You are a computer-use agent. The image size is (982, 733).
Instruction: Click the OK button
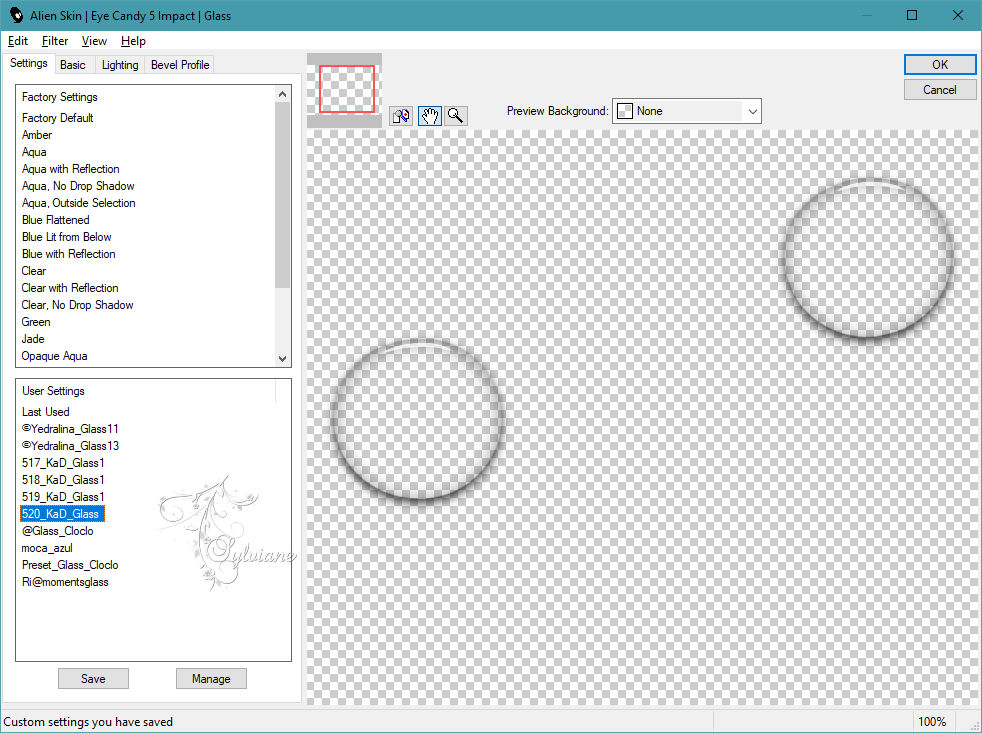939,65
